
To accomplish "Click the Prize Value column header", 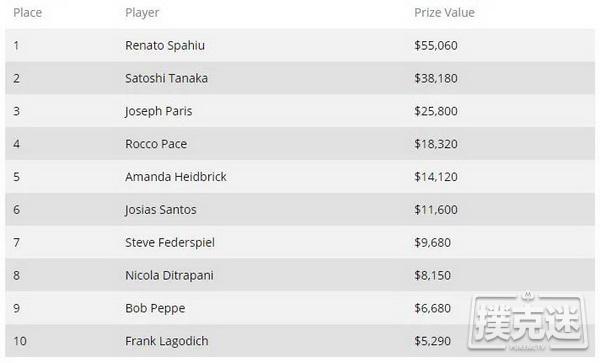I will pos(445,13).
